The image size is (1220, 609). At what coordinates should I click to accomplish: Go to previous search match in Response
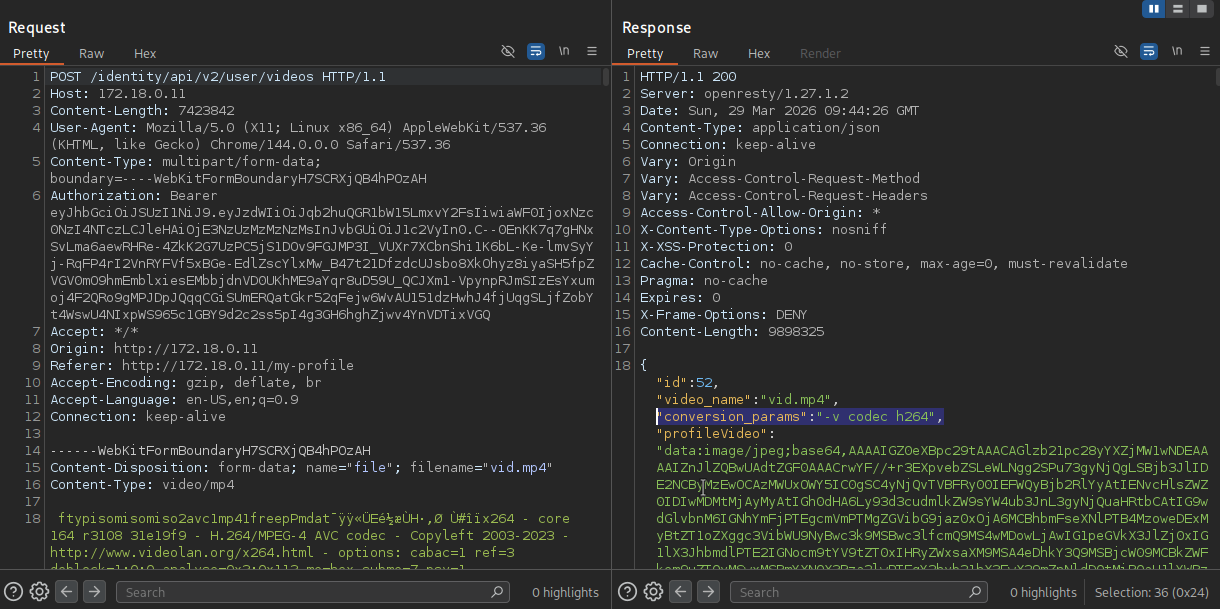tap(680, 591)
